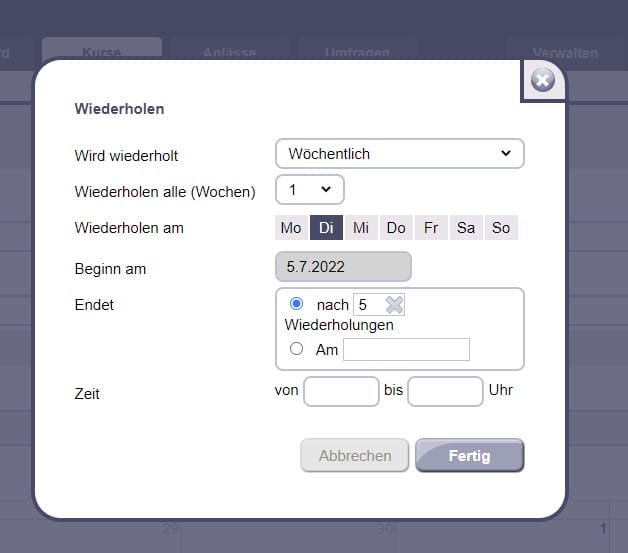Select the 'nach' repetitions radio button

click(296, 304)
